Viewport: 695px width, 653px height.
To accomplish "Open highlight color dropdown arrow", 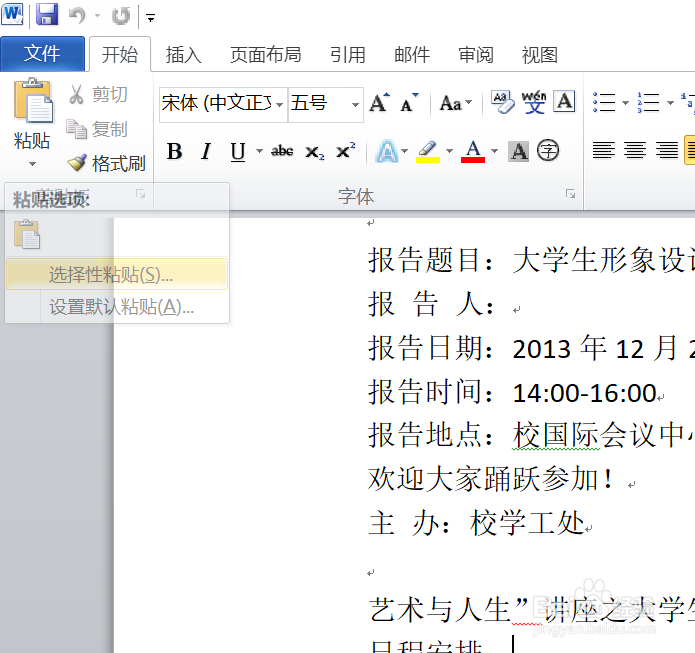I will [x=449, y=152].
